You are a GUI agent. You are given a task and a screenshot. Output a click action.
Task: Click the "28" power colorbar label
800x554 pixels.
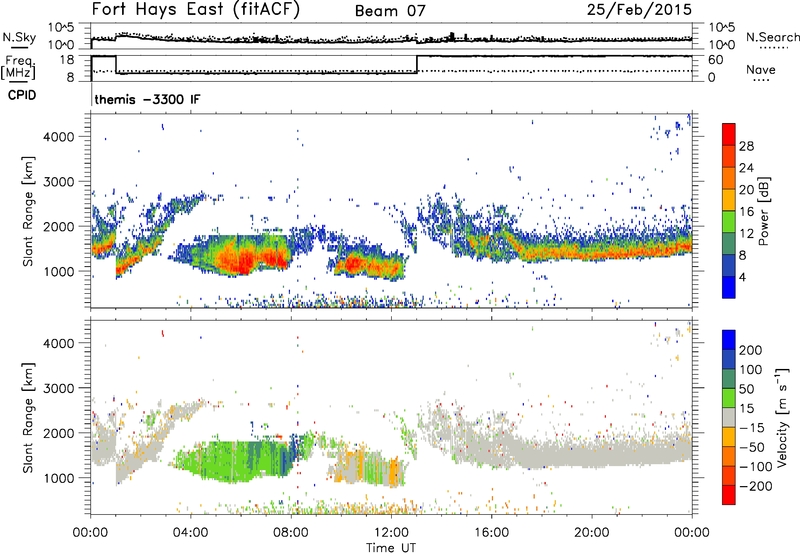coord(746,146)
